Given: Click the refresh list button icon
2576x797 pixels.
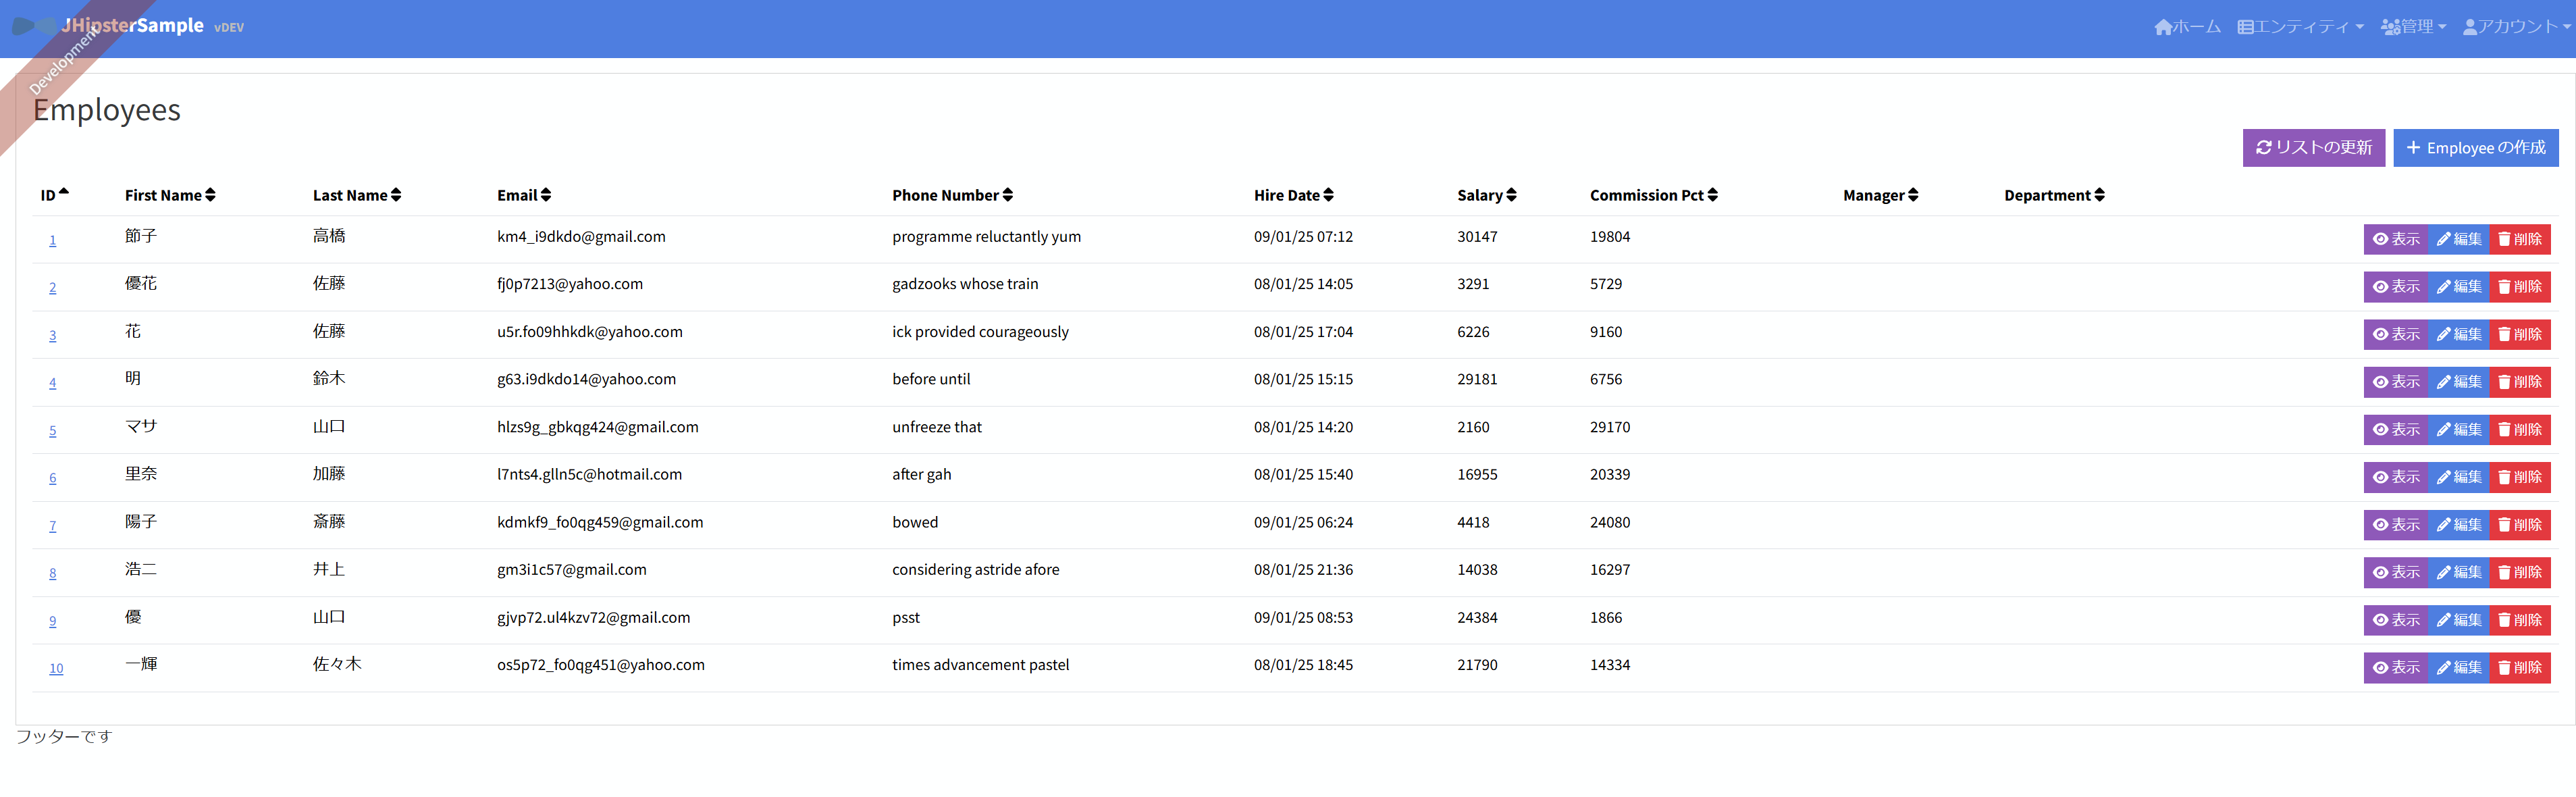Looking at the screenshot, I should pyautogui.click(x=2264, y=148).
